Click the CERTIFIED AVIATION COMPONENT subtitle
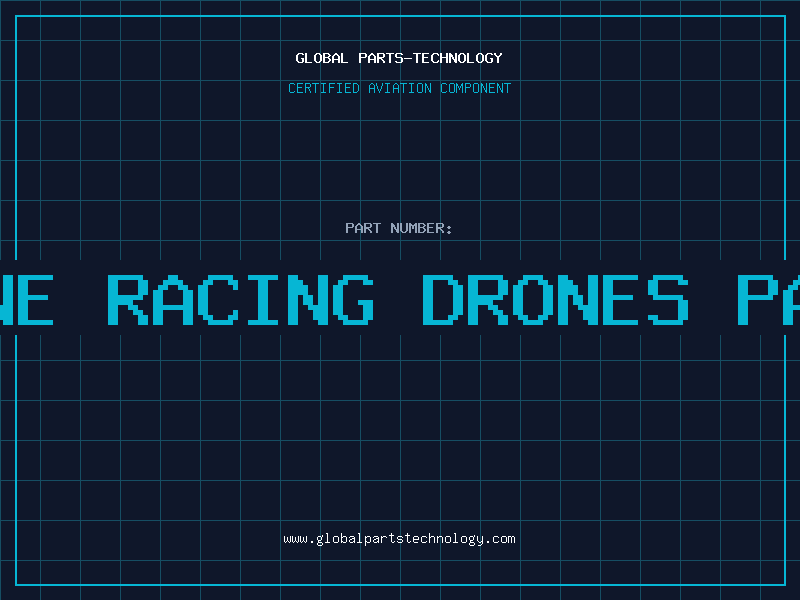Image resolution: width=800 pixels, height=600 pixels. [399, 88]
